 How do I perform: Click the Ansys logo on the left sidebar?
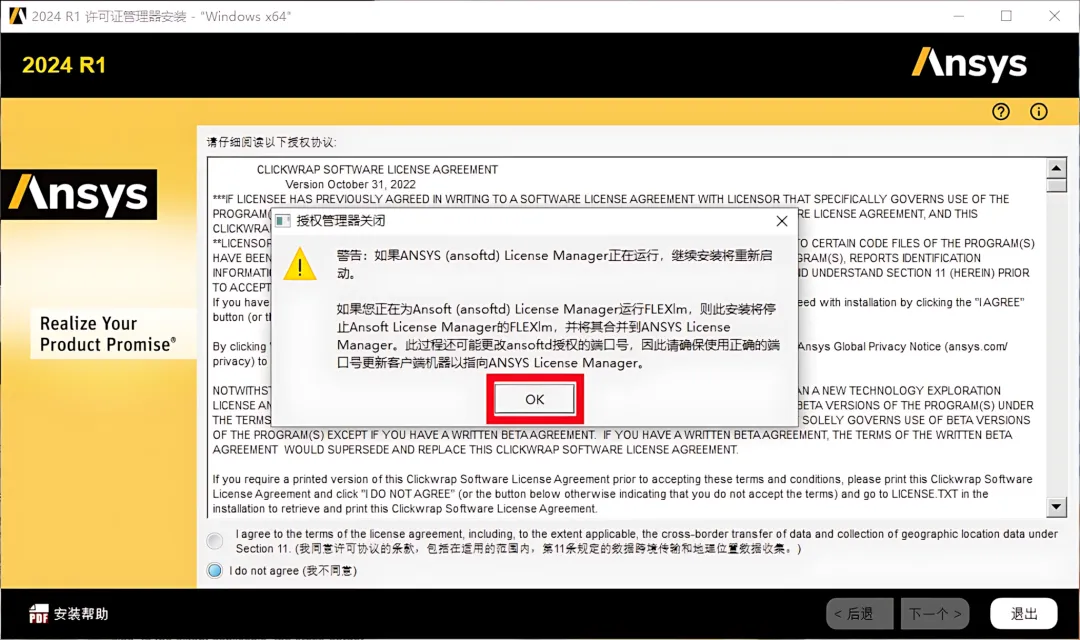click(x=79, y=194)
